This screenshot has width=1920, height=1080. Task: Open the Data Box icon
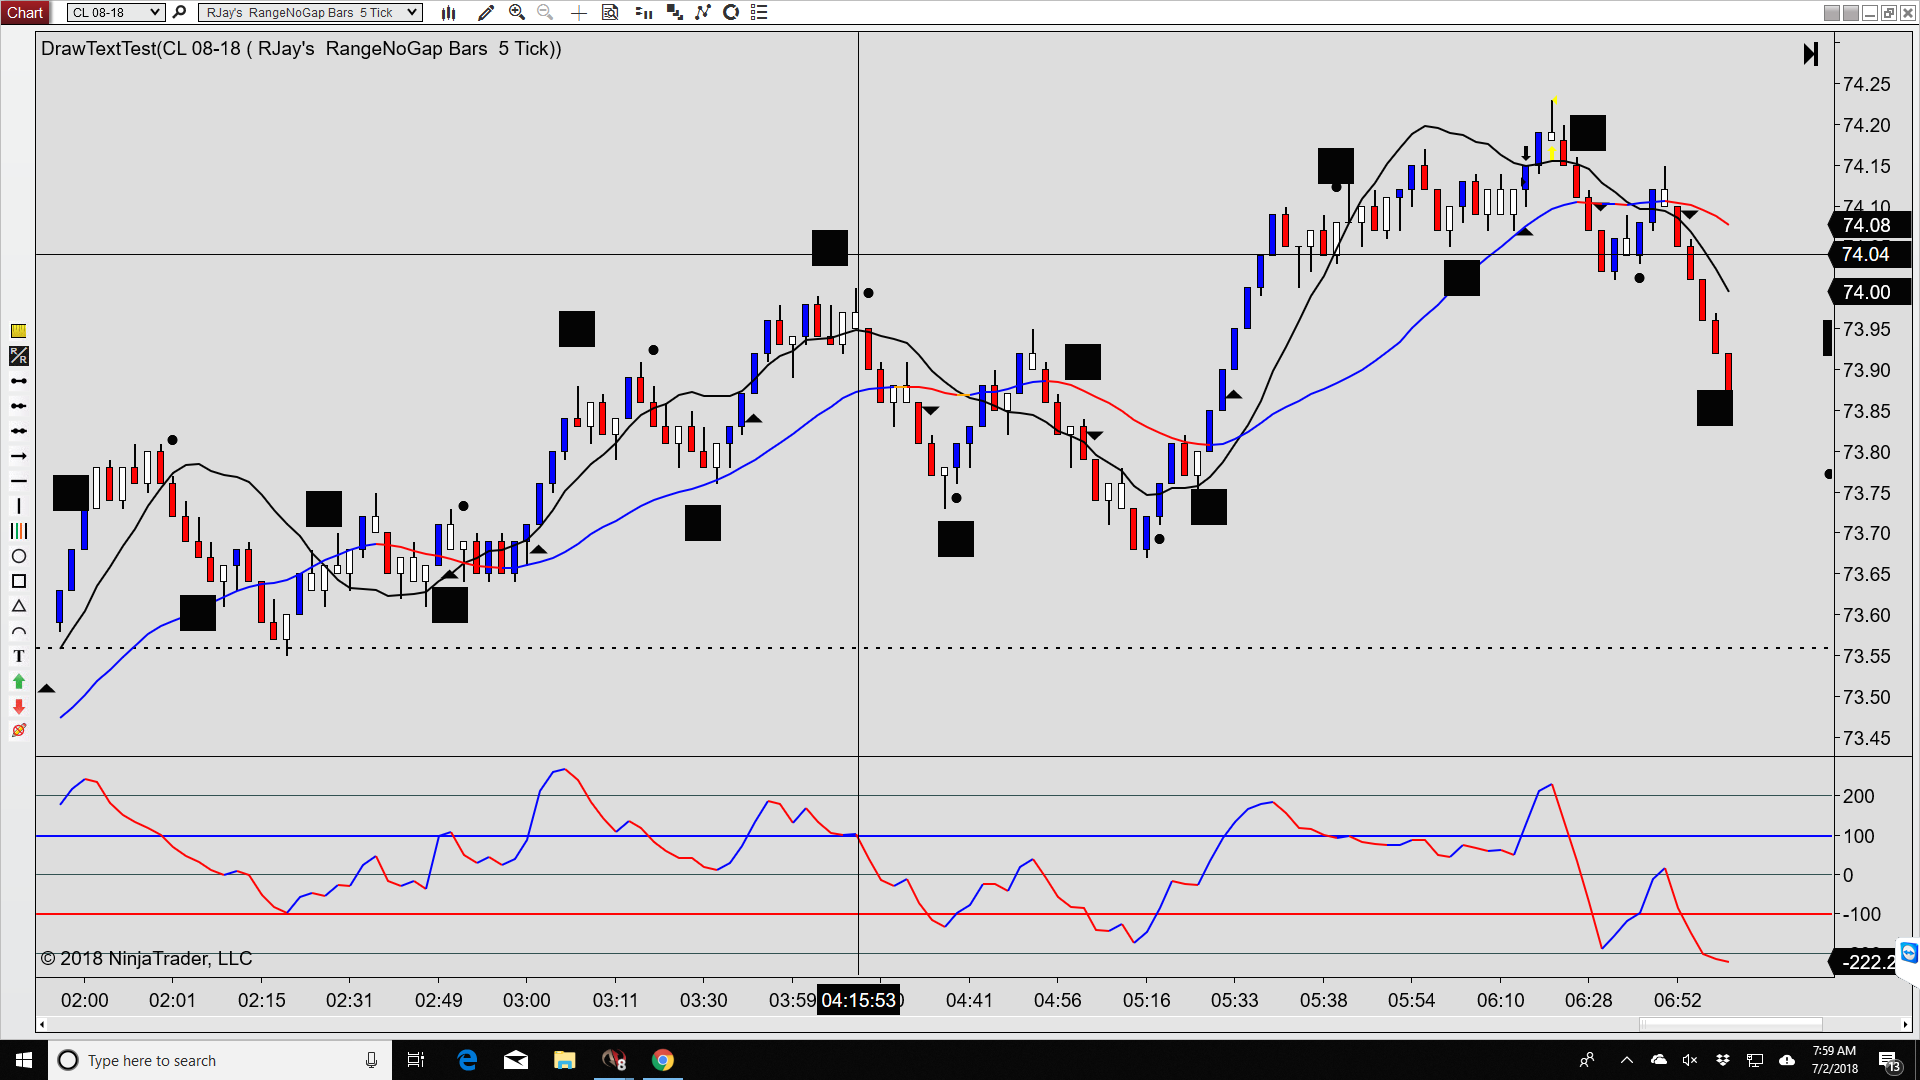pos(610,13)
